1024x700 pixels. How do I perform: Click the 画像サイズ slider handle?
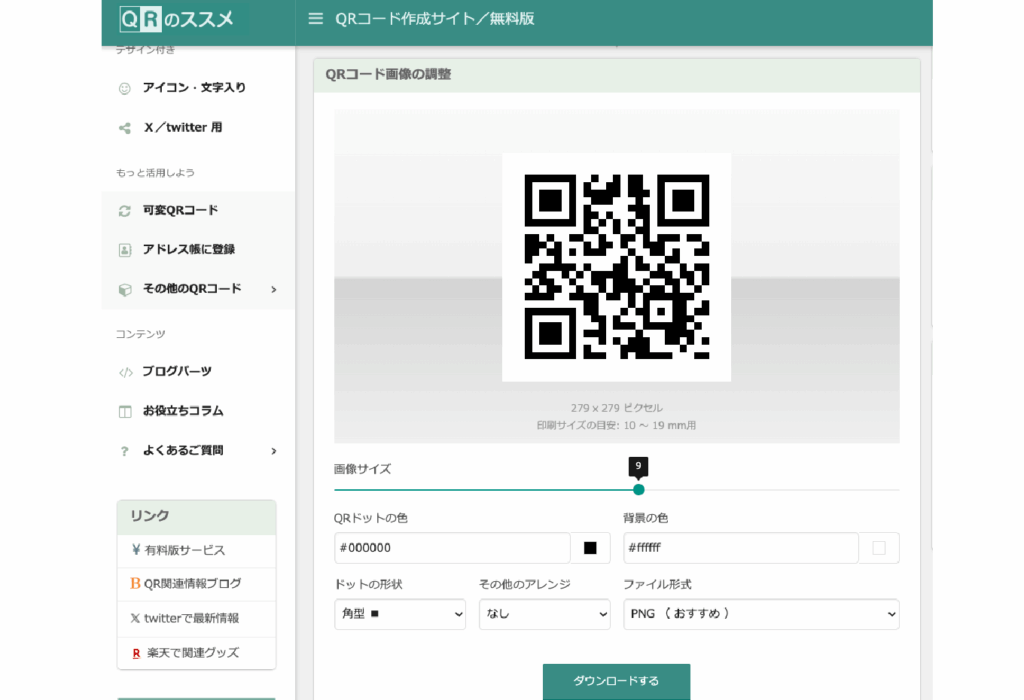639,490
